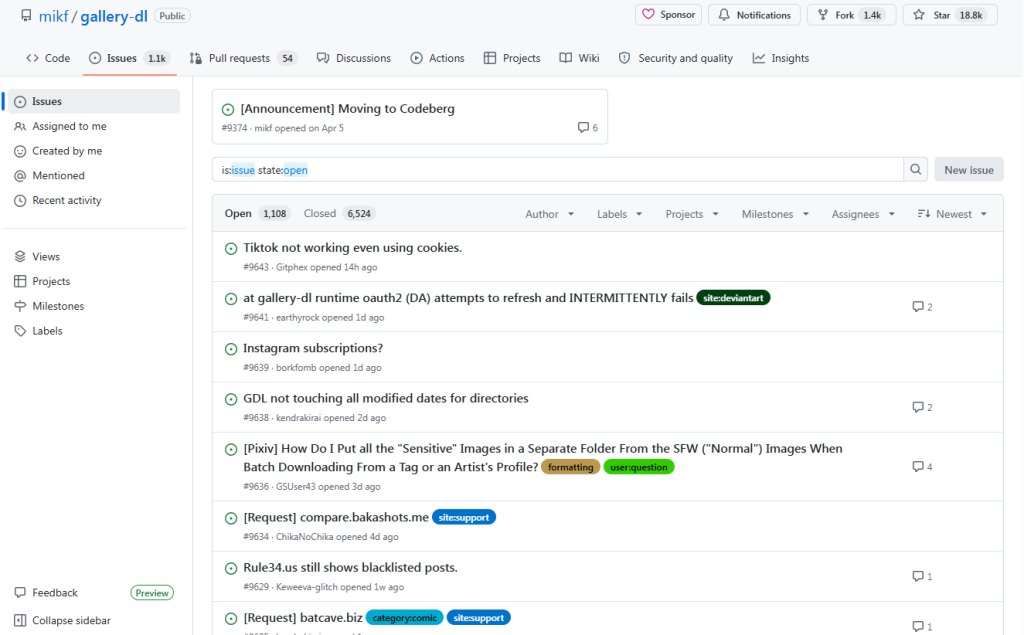Click open-issue circle icon beside Tiktok issue
Screen dimensions: 1024x635
click(231, 248)
